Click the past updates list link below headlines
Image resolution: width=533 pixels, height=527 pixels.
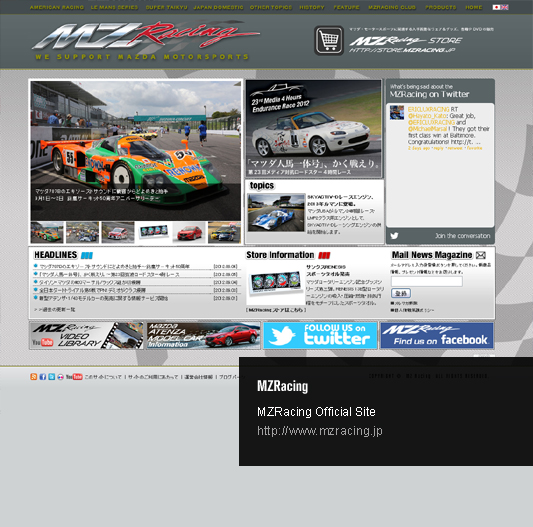(55, 309)
